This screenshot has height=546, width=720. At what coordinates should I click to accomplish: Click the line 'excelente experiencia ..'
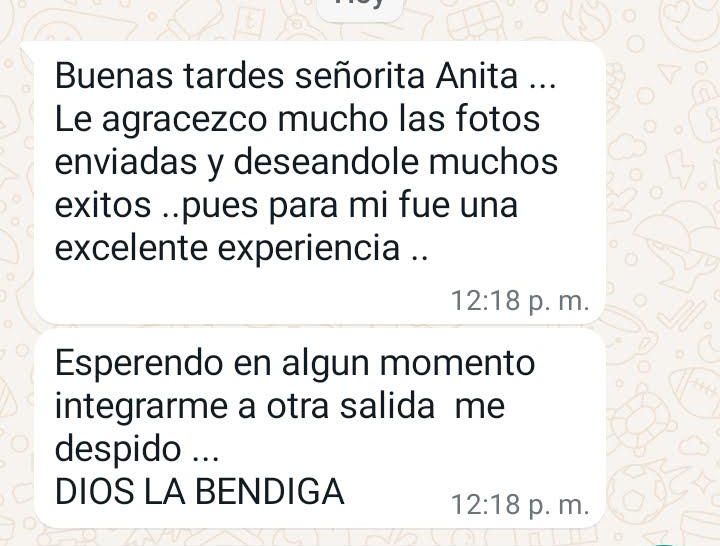pos(242,248)
